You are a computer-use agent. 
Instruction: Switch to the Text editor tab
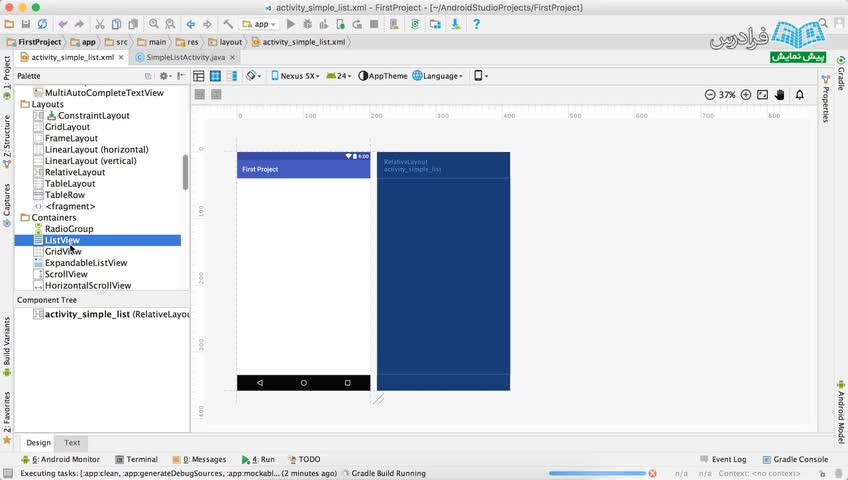pyautogui.click(x=72, y=442)
